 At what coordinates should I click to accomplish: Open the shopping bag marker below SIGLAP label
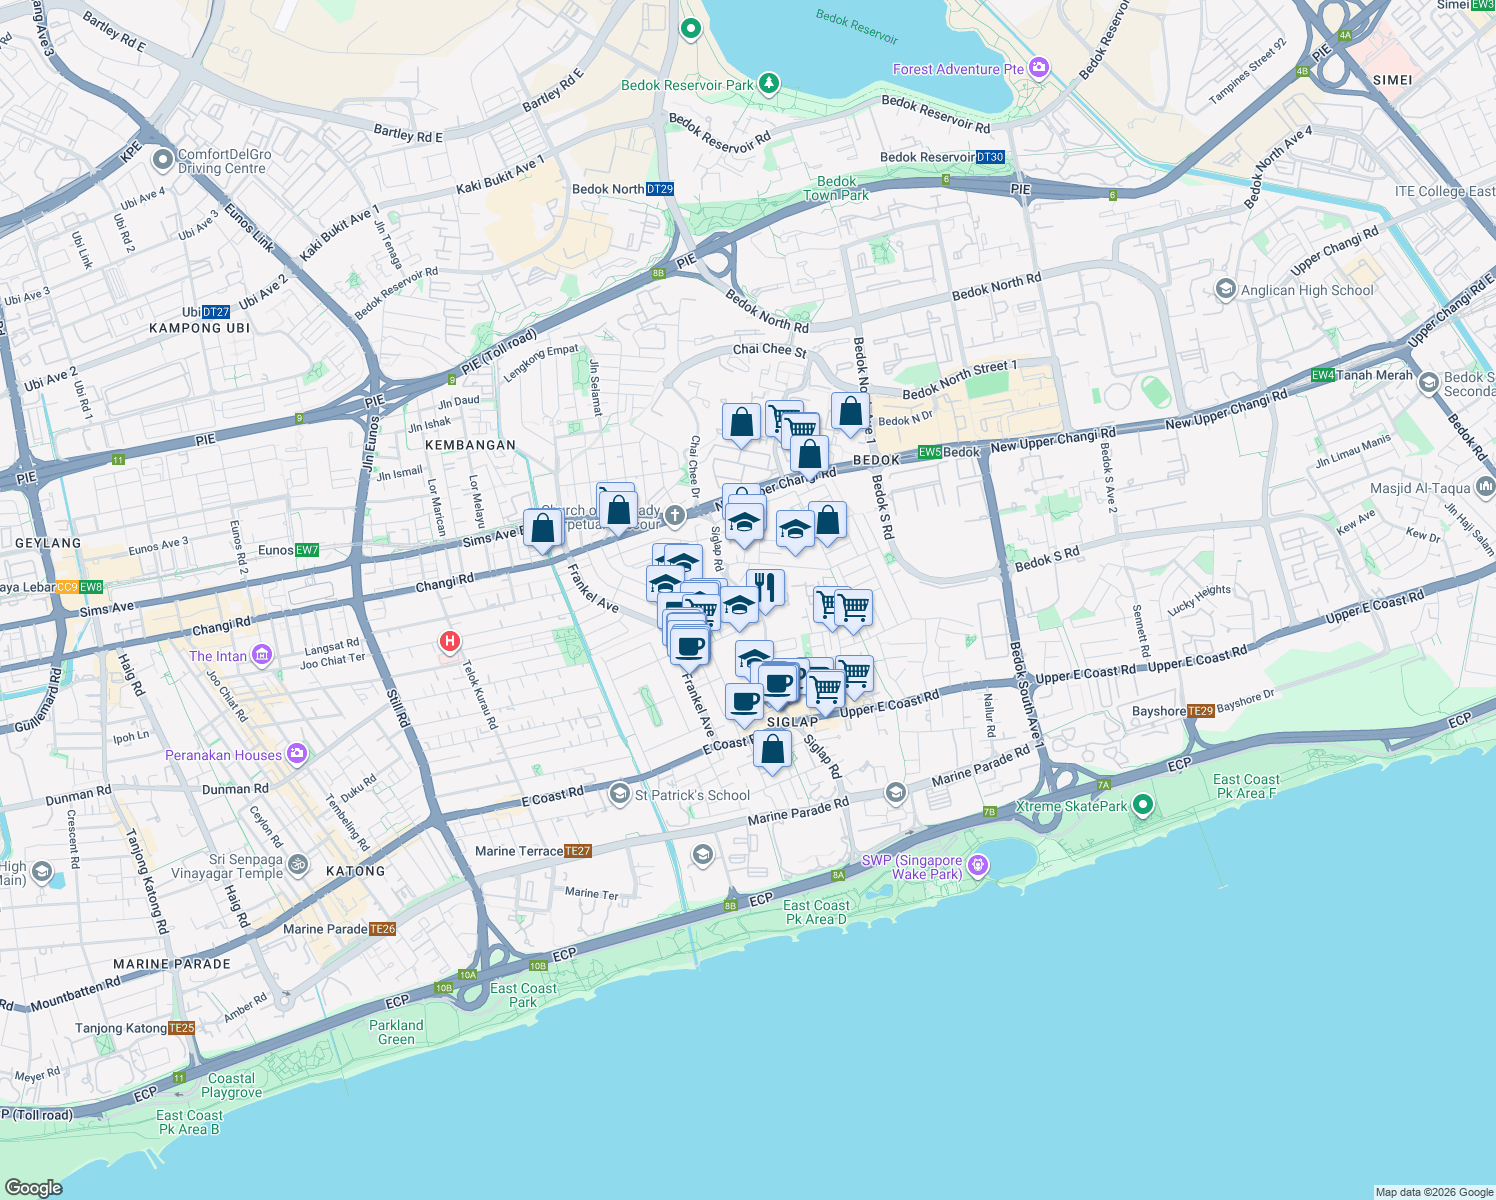pyautogui.click(x=773, y=749)
